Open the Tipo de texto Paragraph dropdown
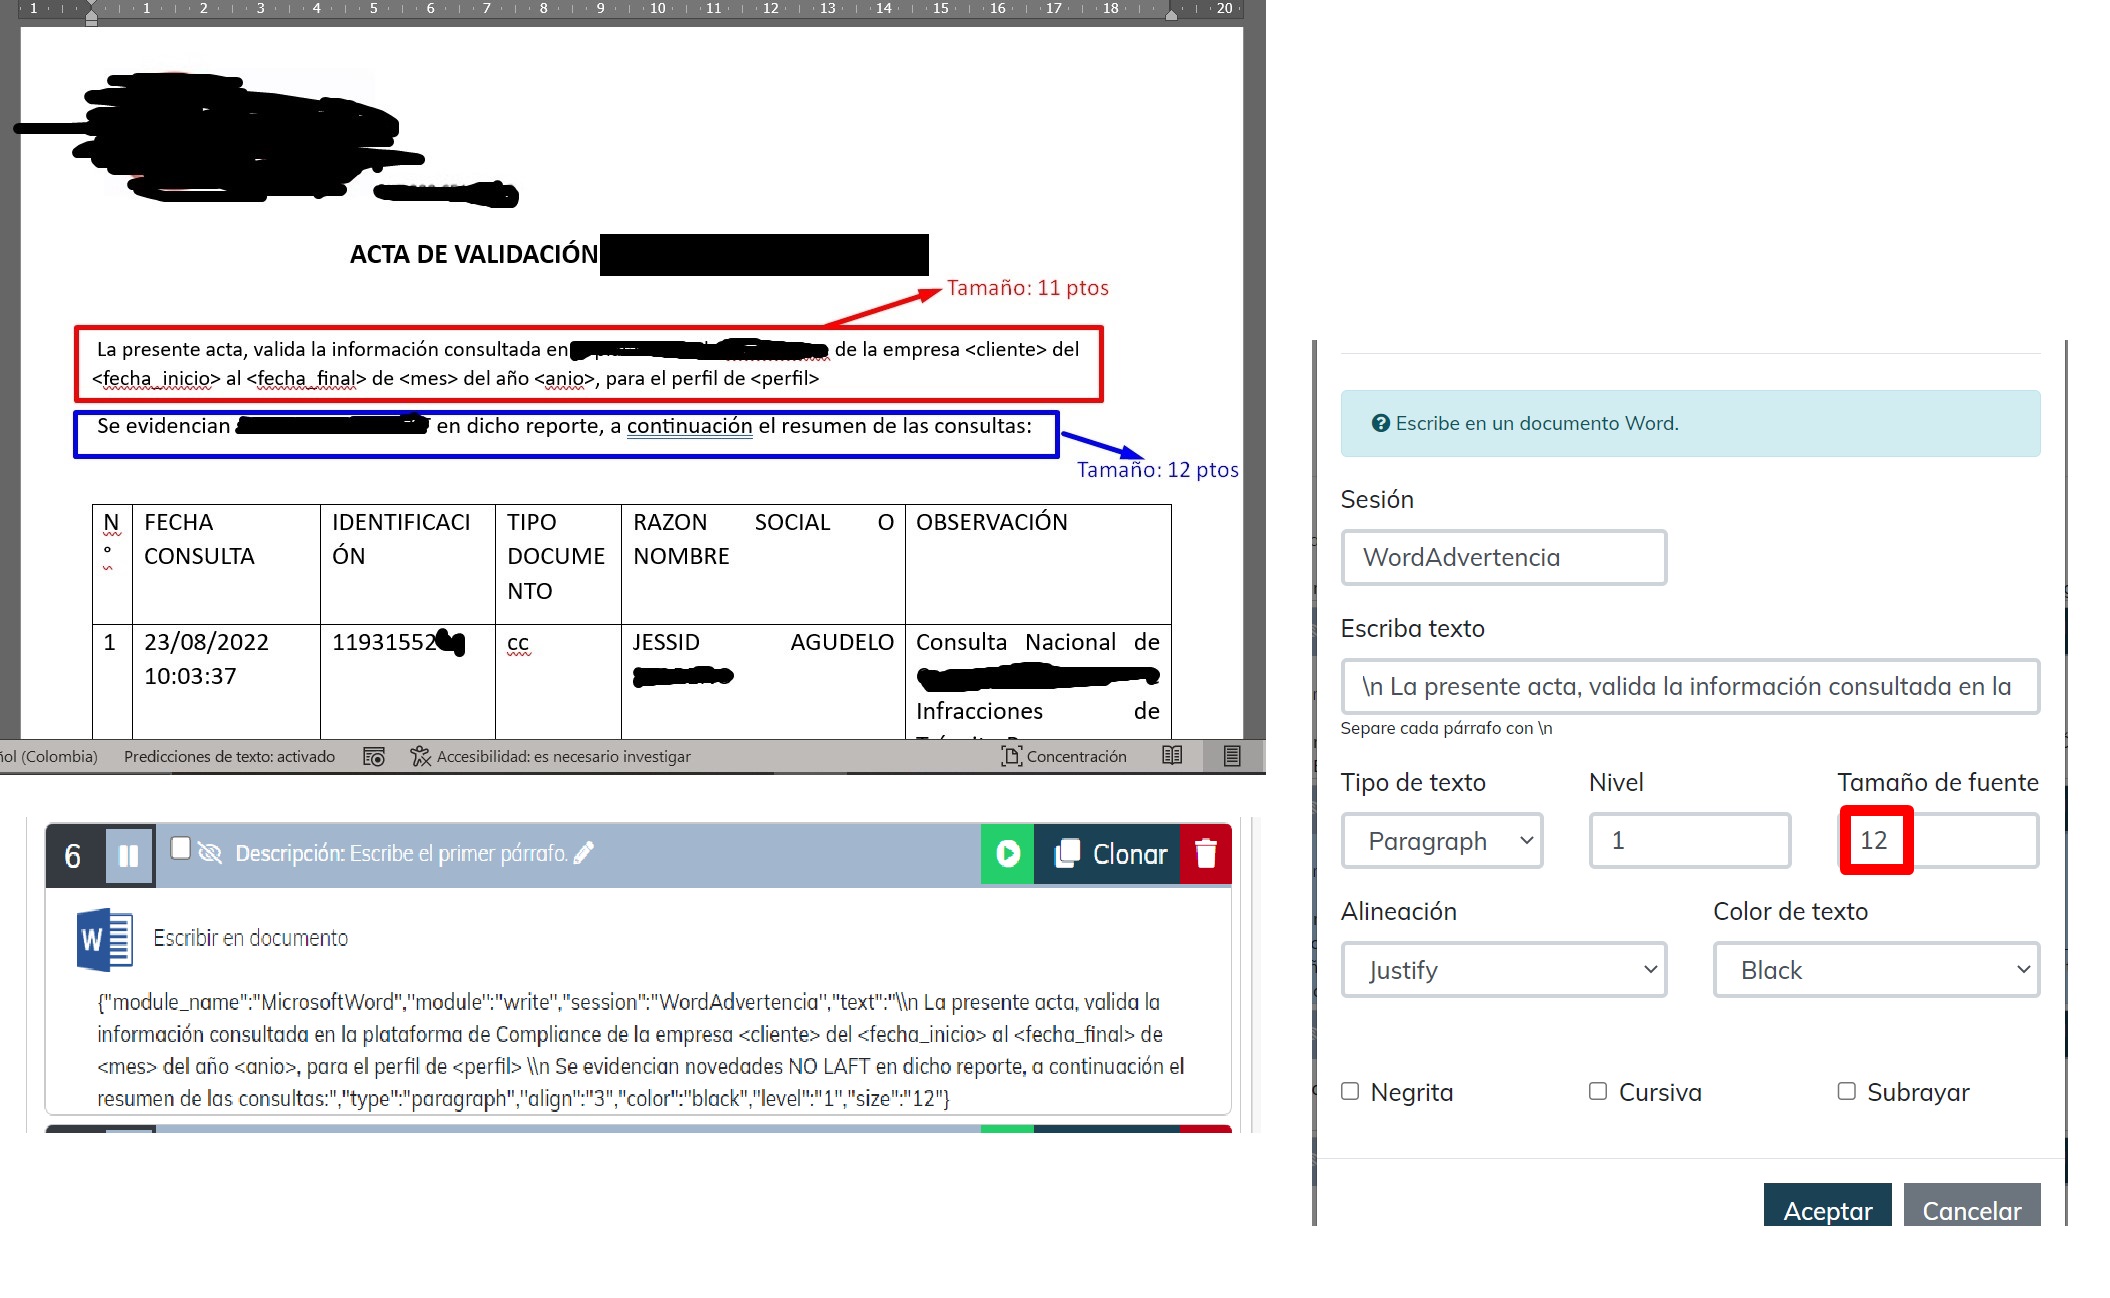2110x1298 pixels. [1441, 841]
